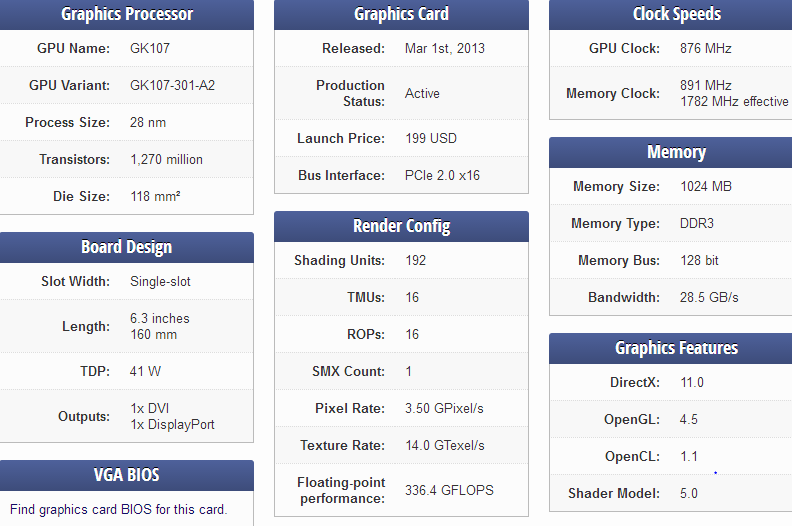Click the 'Find graphics card BIOS' link

pos(119,509)
